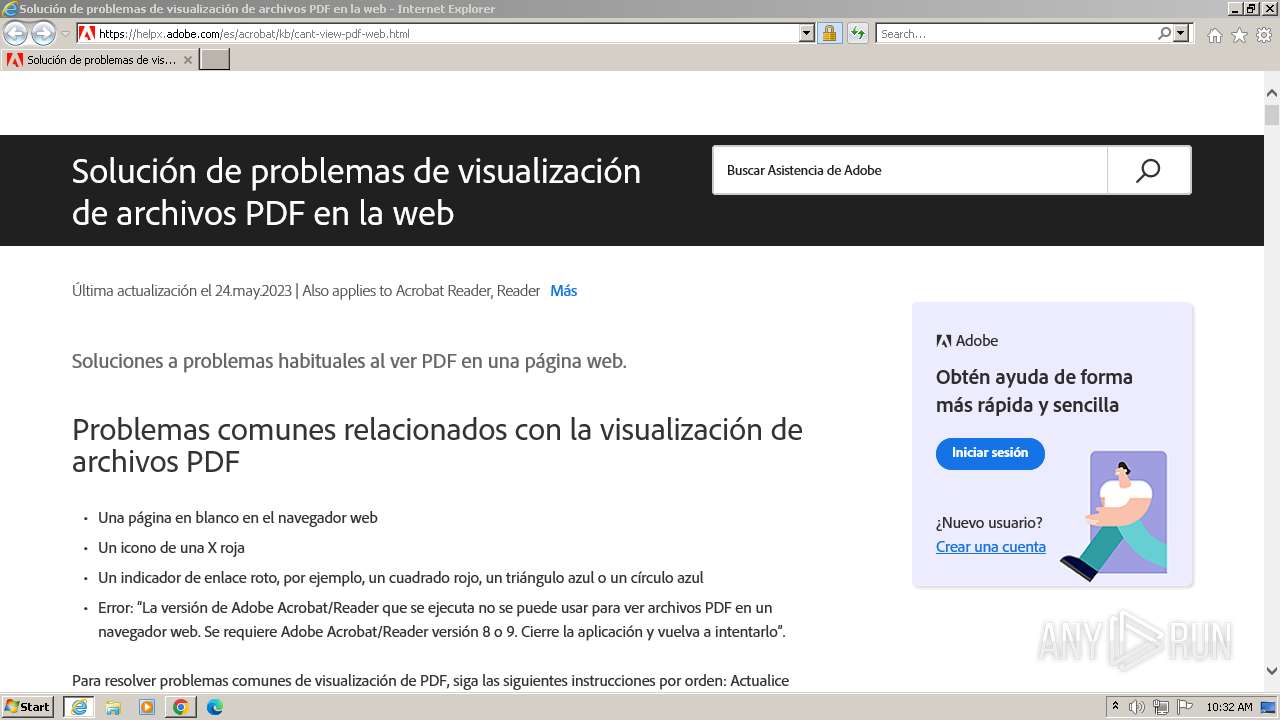Click the magnifier in browser search box
1280x720 pixels.
(x=1164, y=33)
